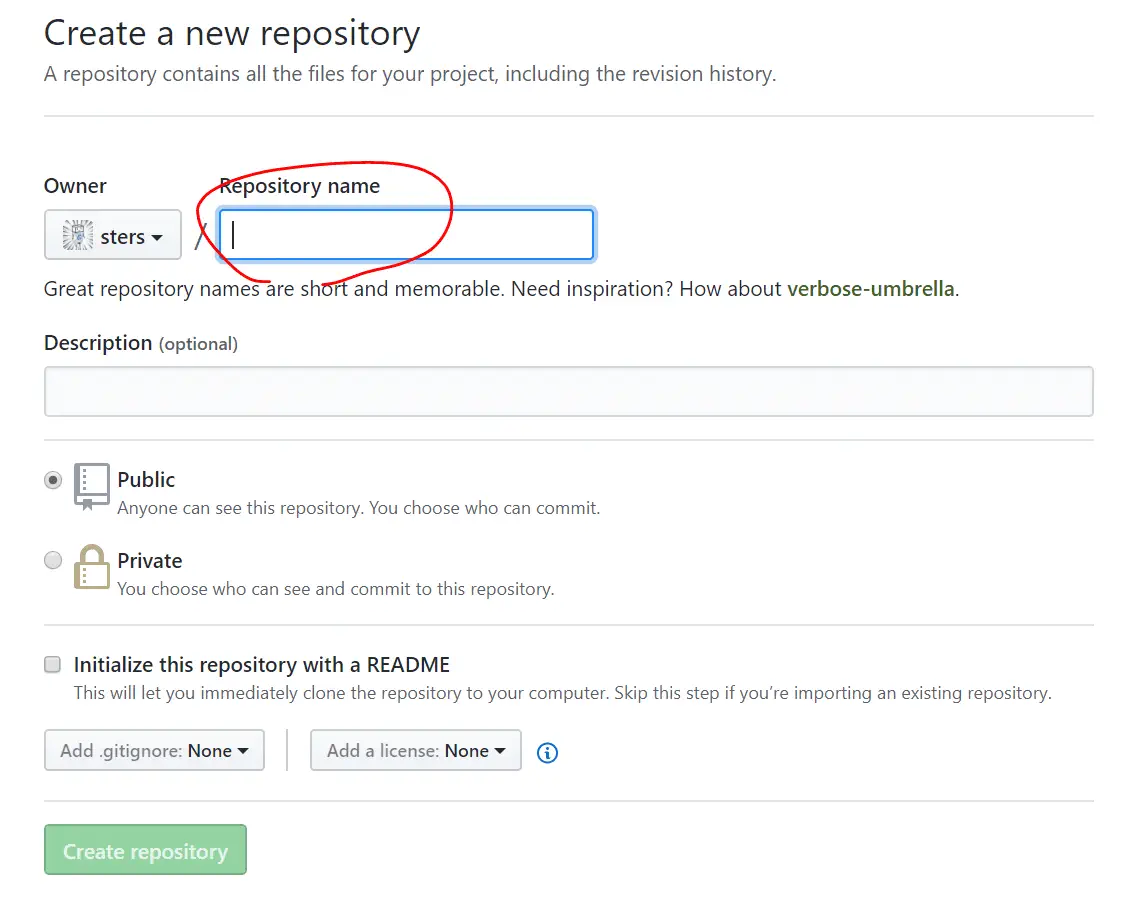Click the license info icon

pos(547,752)
